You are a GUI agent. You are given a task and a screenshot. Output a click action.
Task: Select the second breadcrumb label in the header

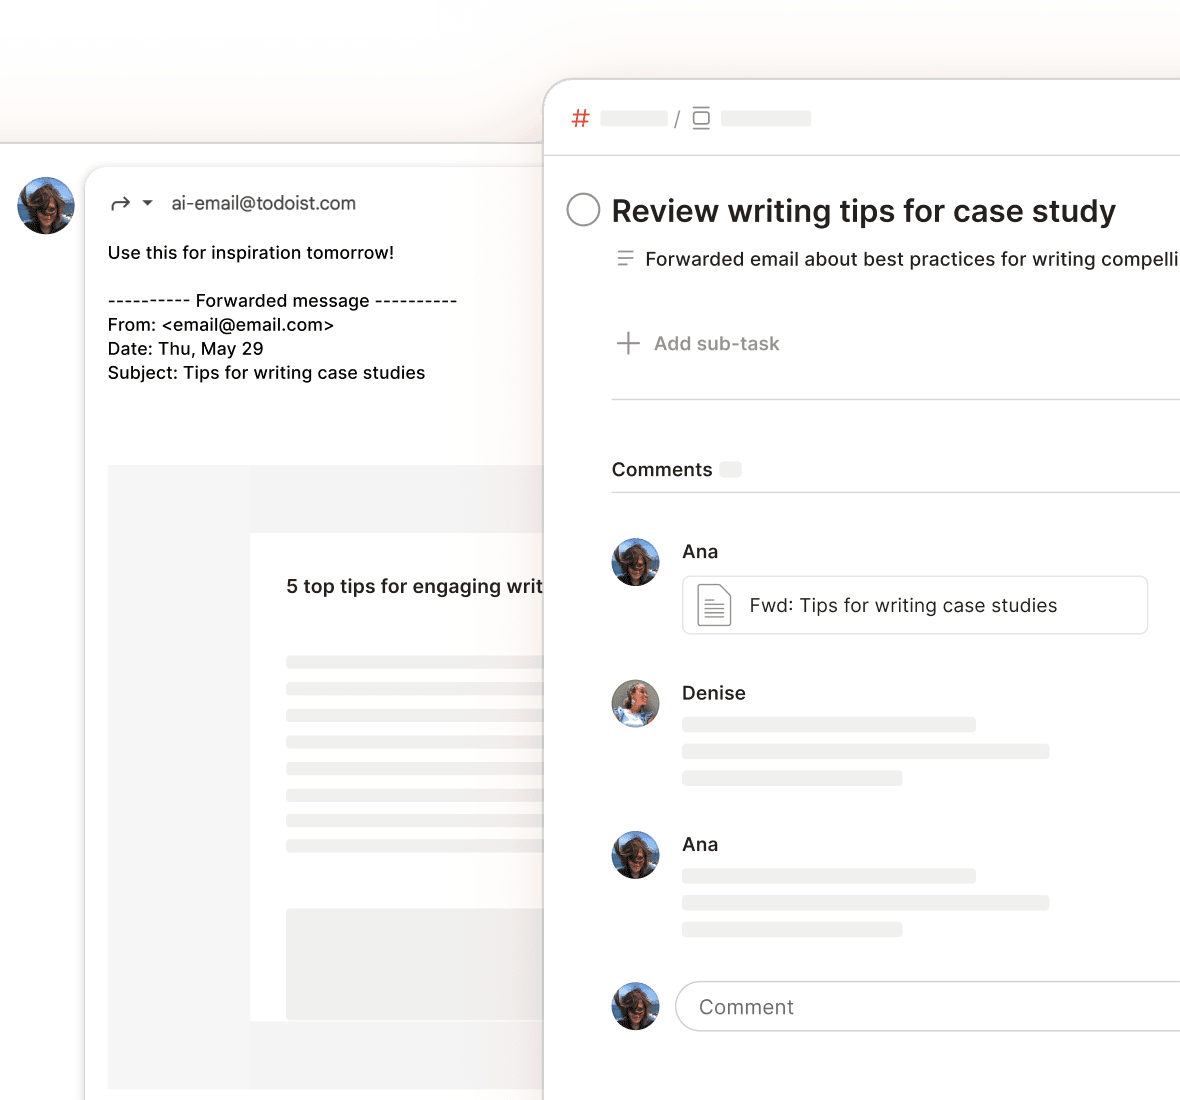pyautogui.click(x=764, y=117)
